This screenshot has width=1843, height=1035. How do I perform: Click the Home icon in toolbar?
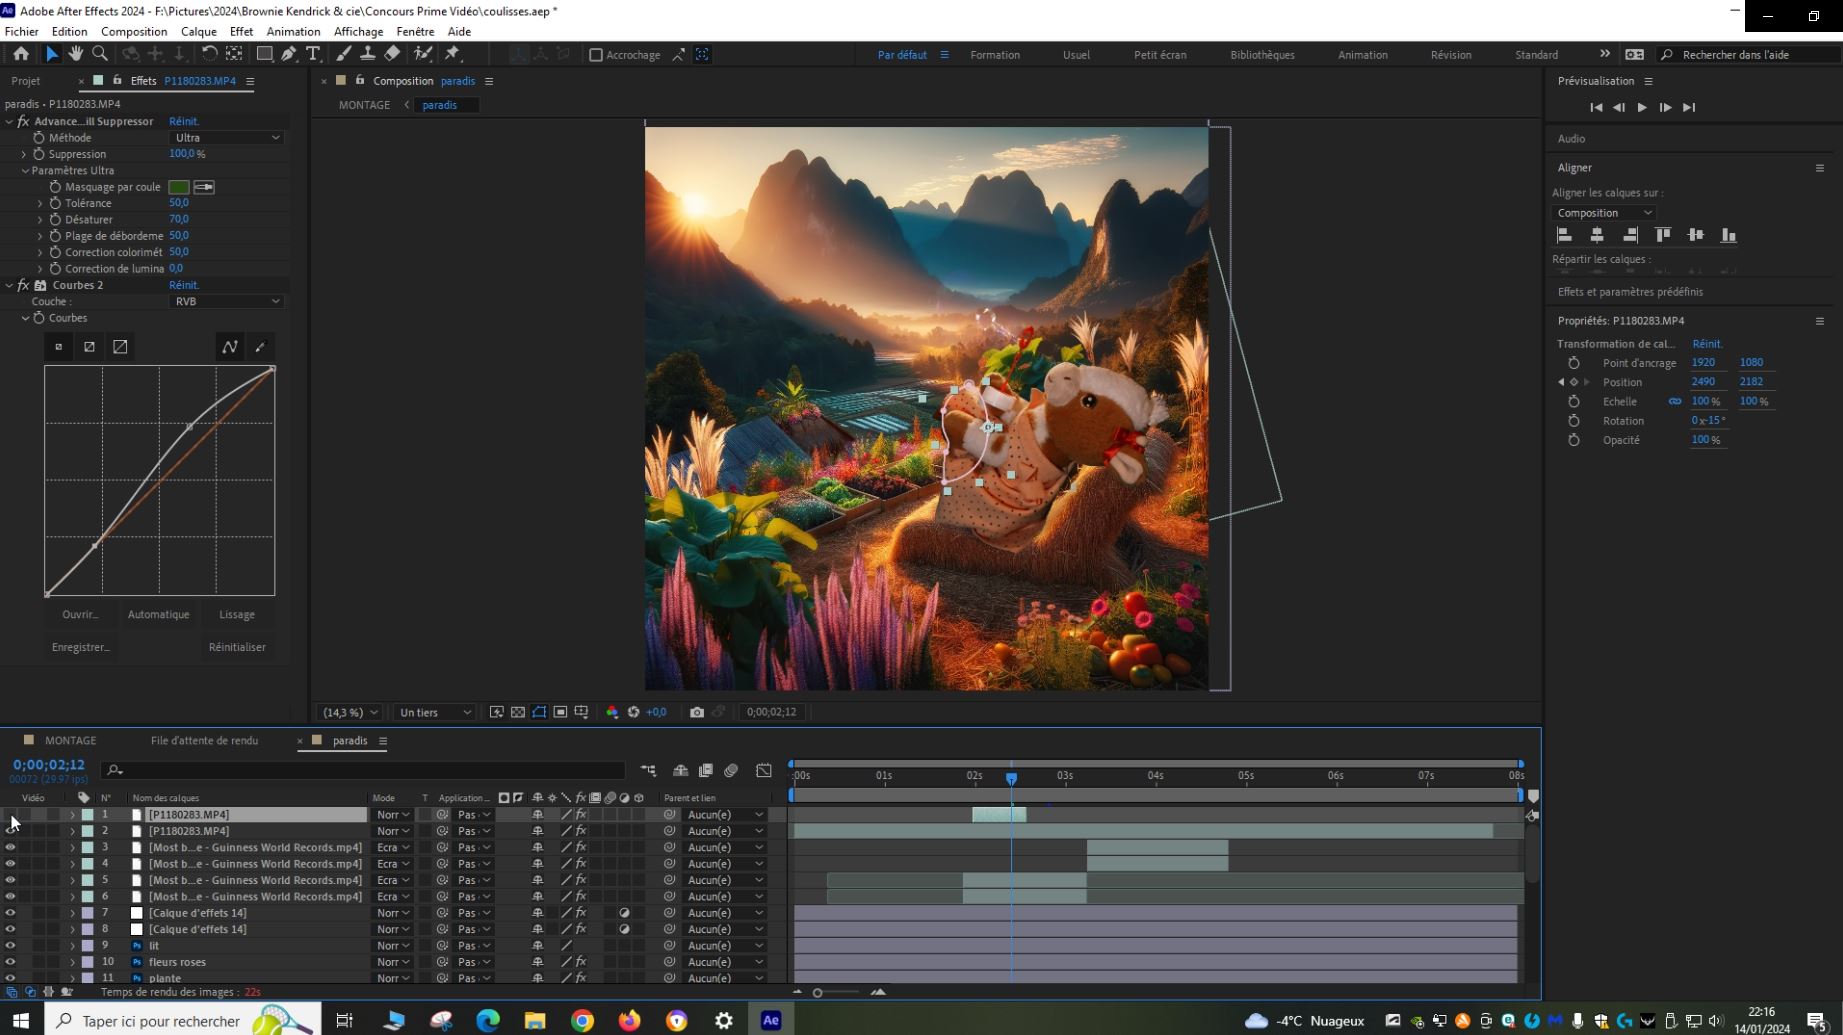21,54
